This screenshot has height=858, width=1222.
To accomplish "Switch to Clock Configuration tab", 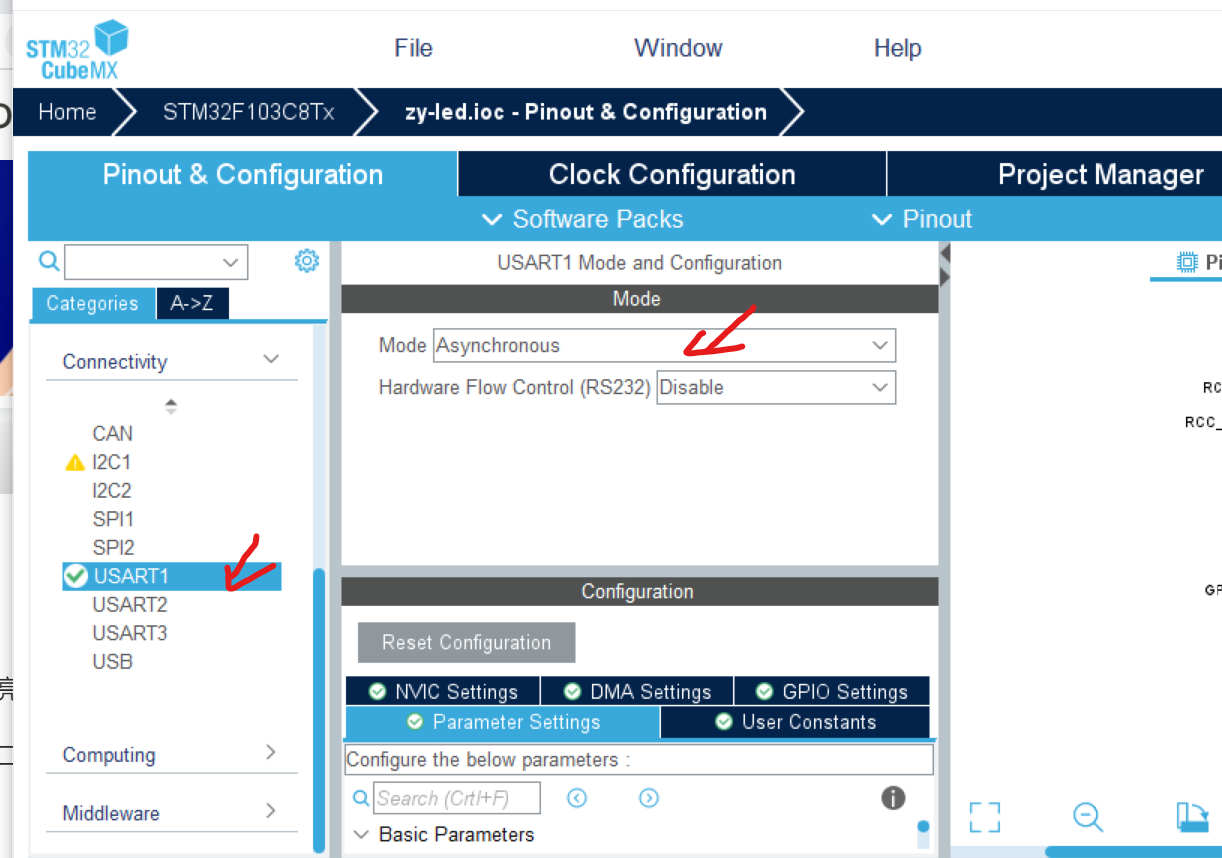I will (672, 174).
